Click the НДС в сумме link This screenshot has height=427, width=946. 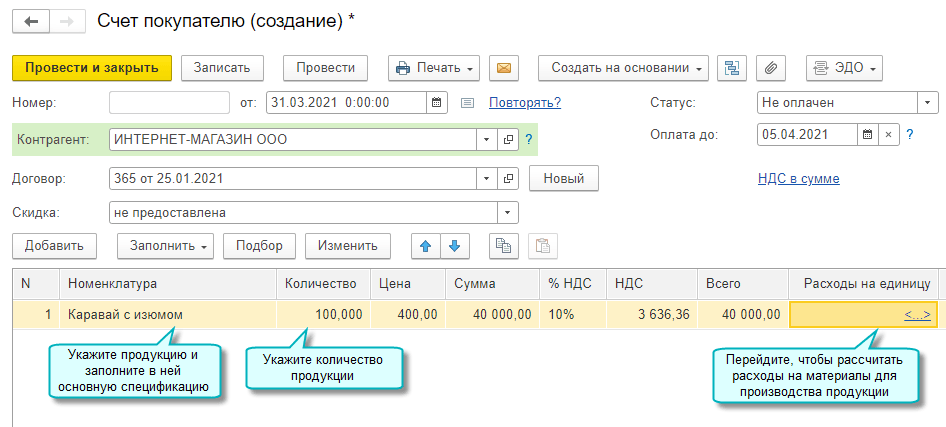click(x=799, y=179)
